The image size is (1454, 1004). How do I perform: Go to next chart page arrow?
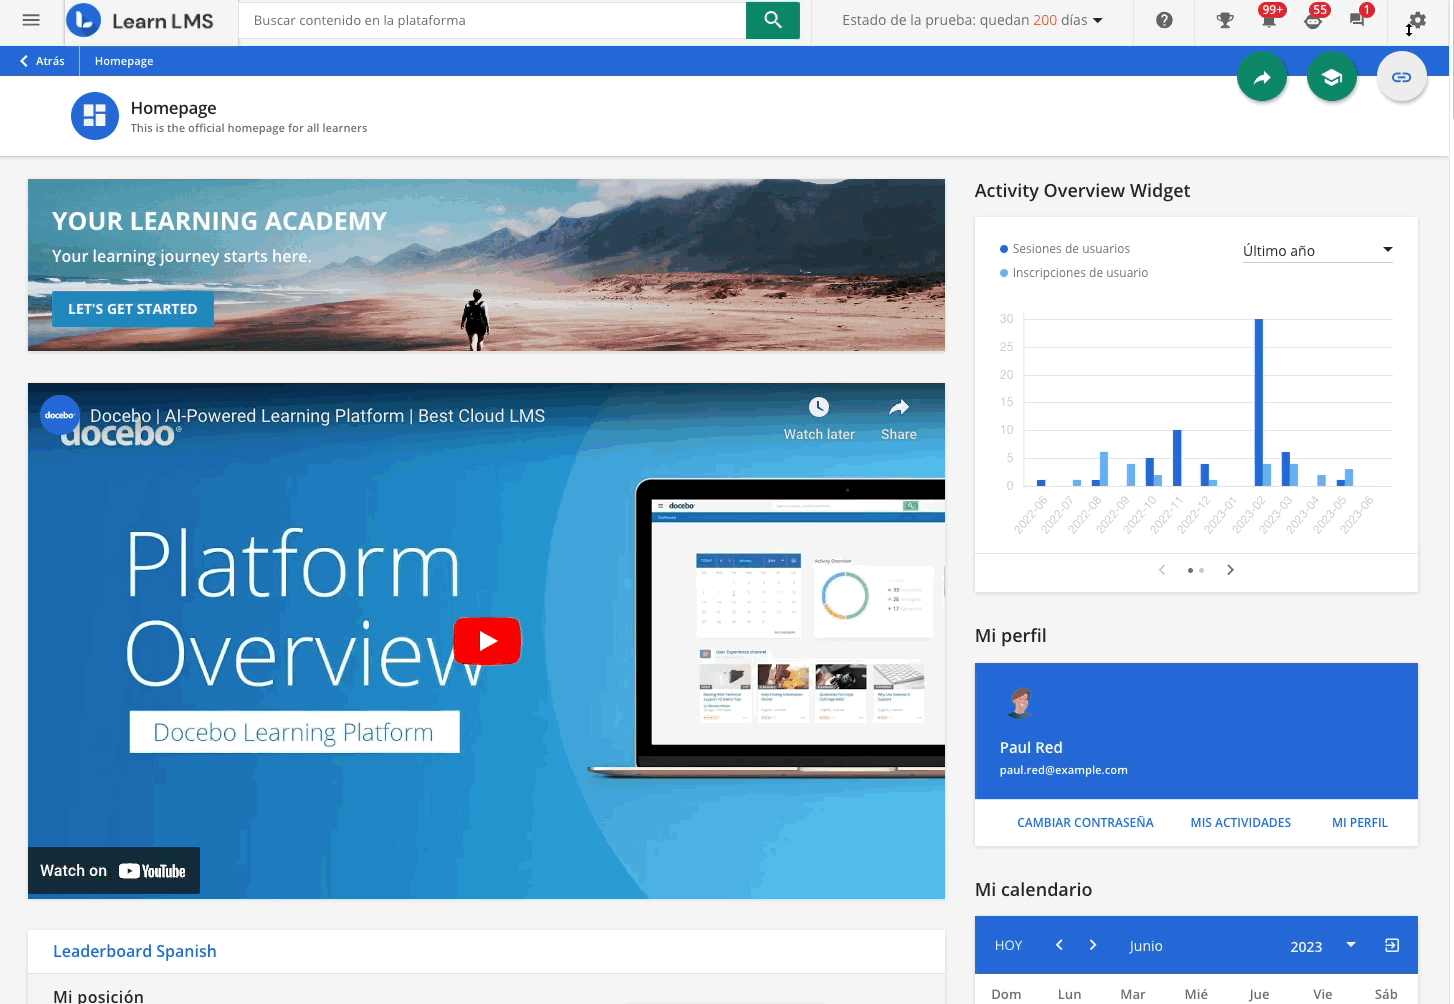(1230, 570)
